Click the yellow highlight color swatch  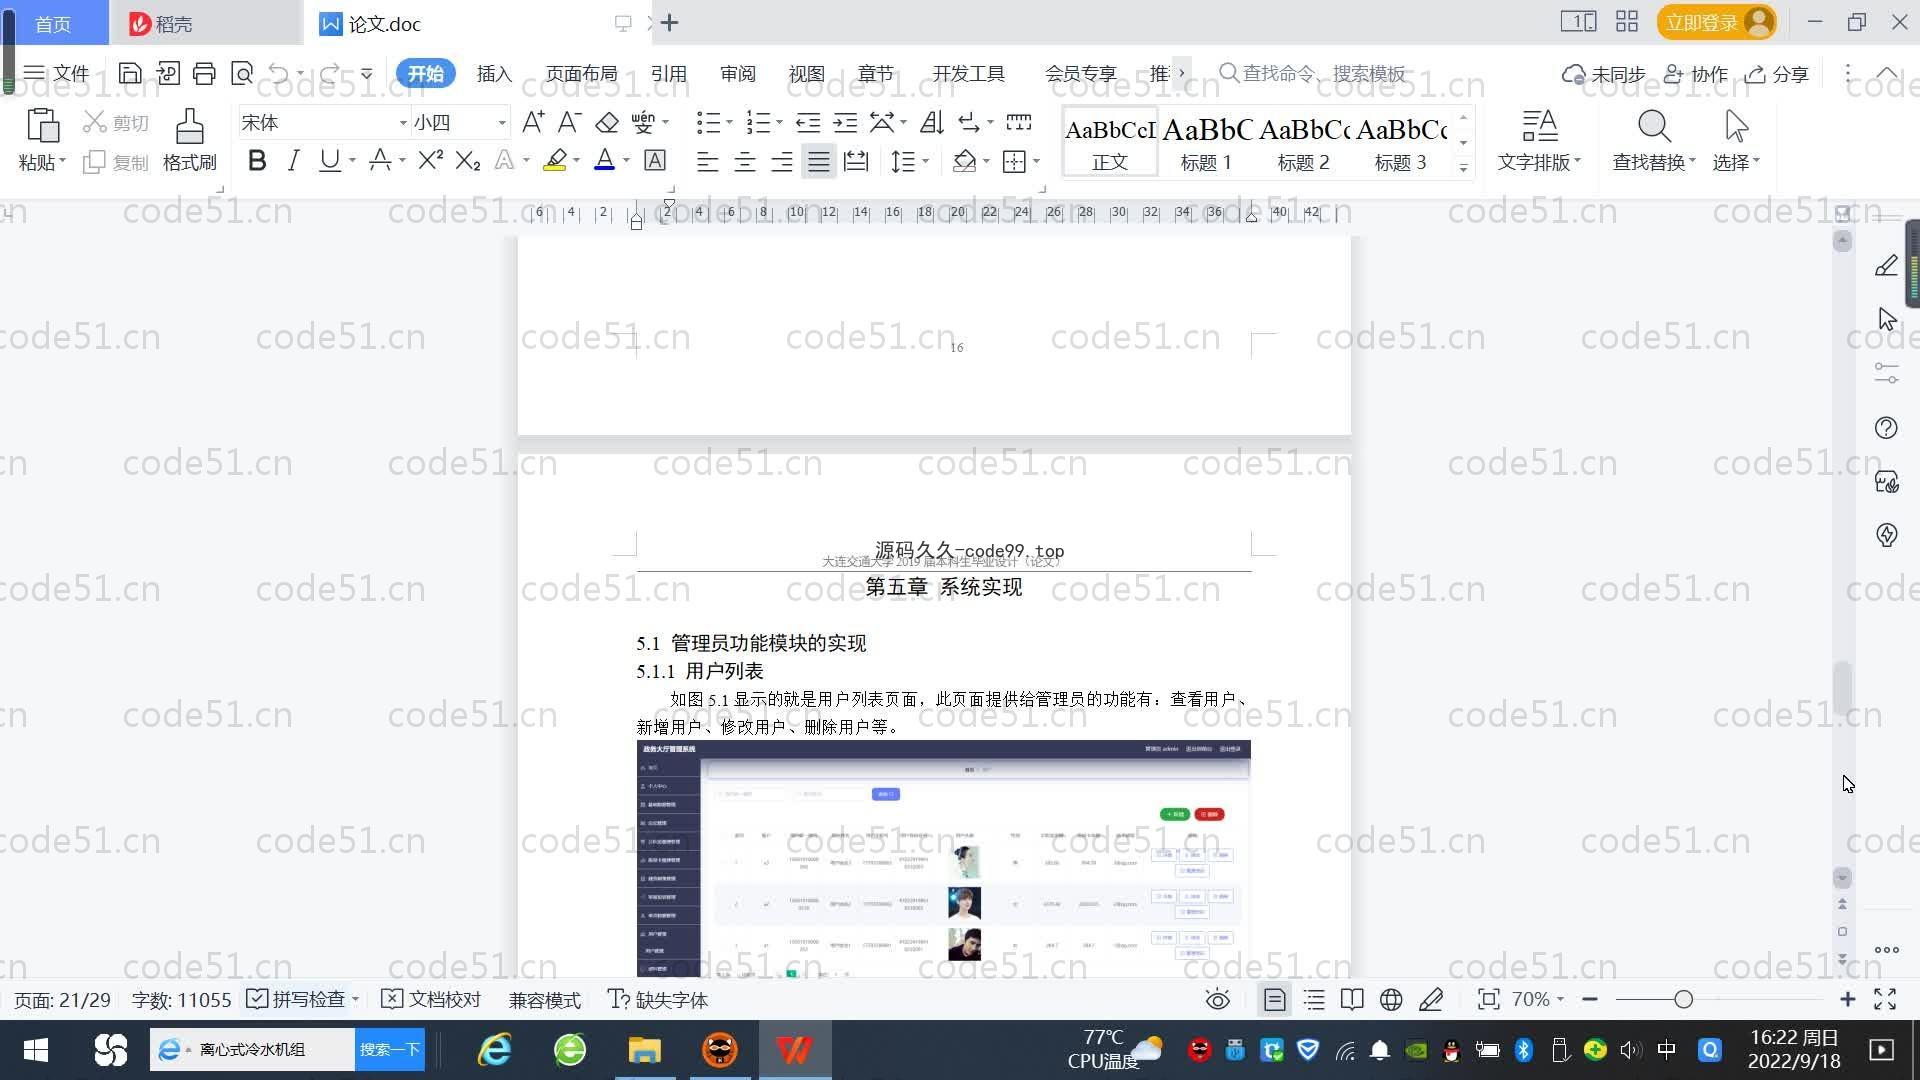click(555, 160)
